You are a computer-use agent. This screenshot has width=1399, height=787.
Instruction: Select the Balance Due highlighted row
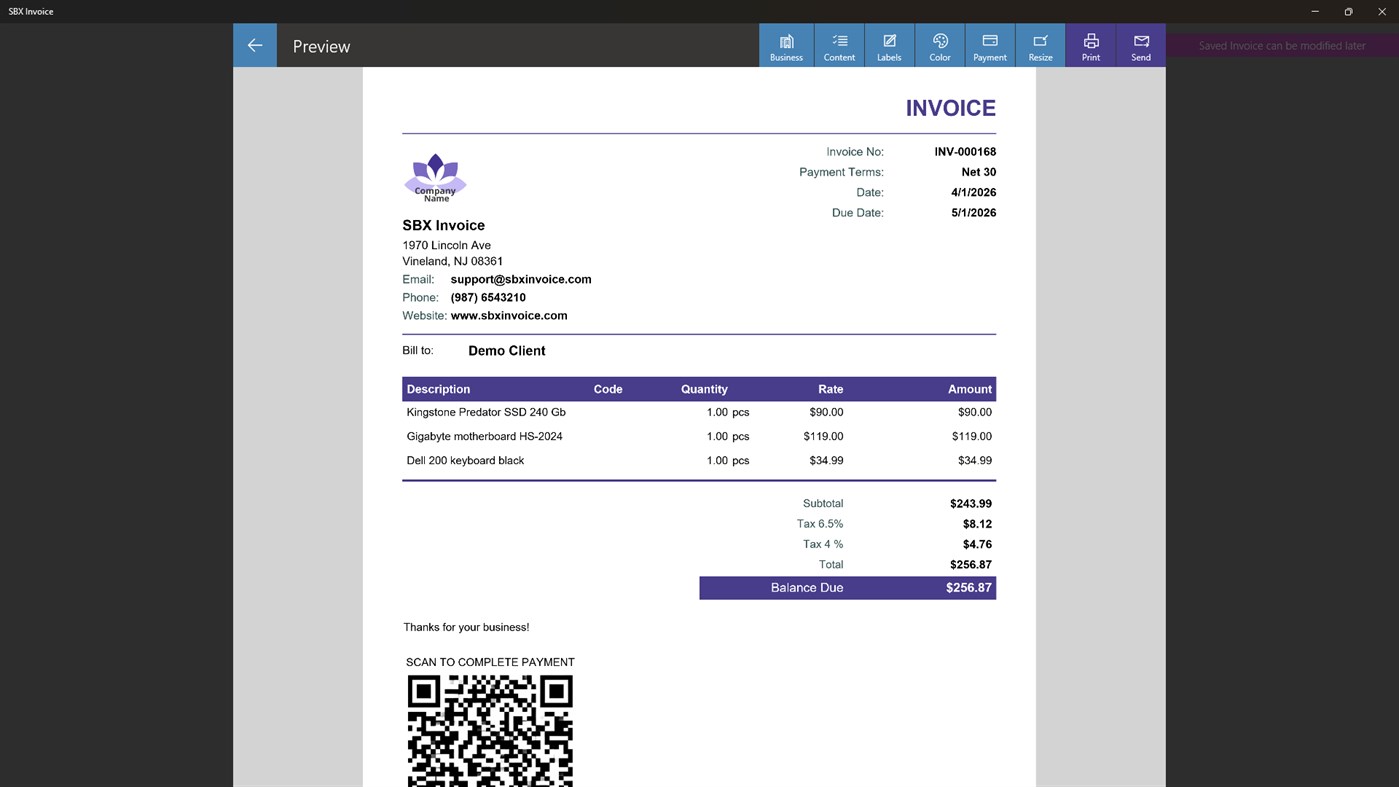click(x=846, y=587)
